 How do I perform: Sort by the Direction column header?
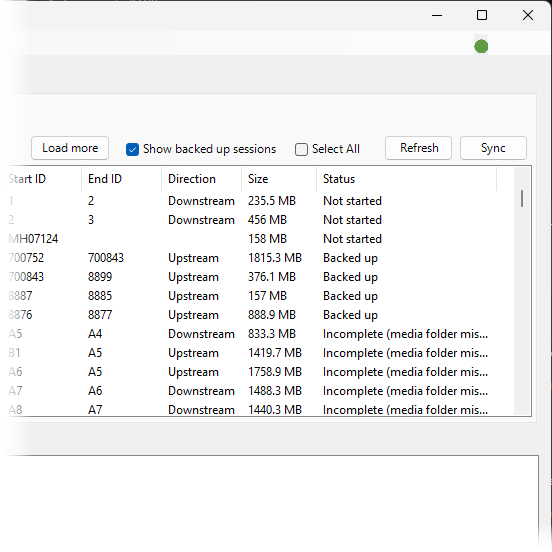(202, 179)
